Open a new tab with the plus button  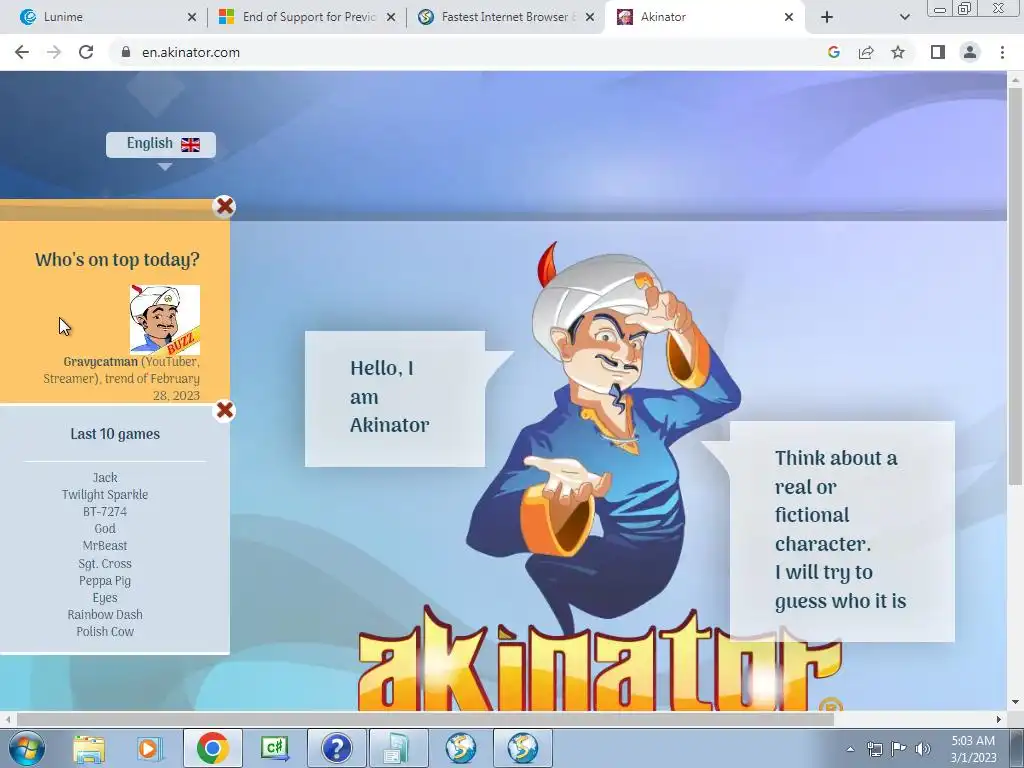[x=827, y=17]
